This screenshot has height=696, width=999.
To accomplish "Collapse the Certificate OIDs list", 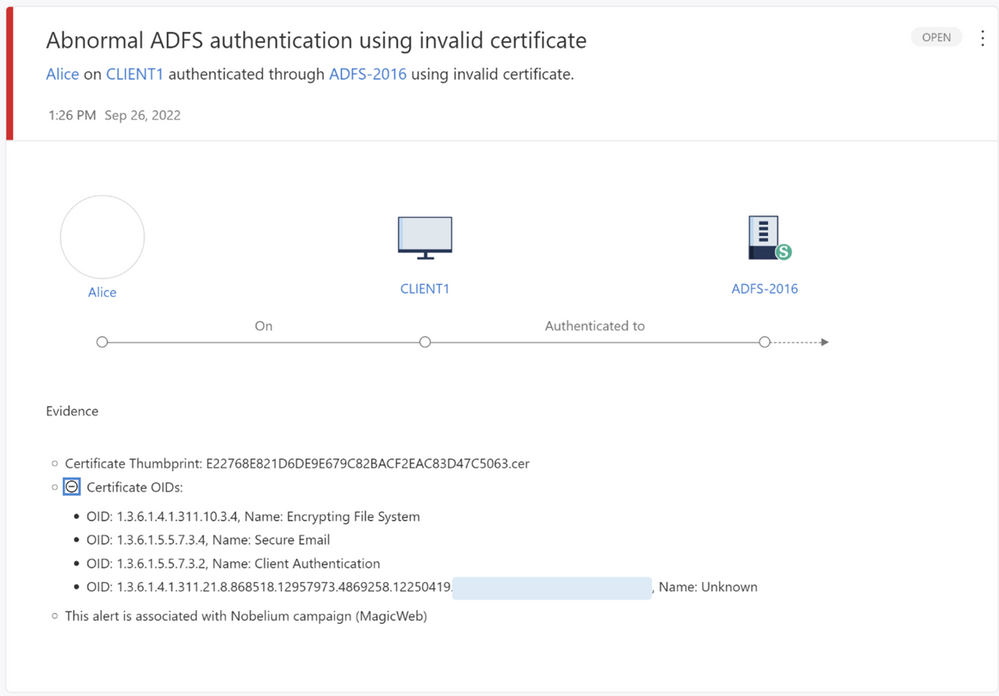I will tap(72, 487).
